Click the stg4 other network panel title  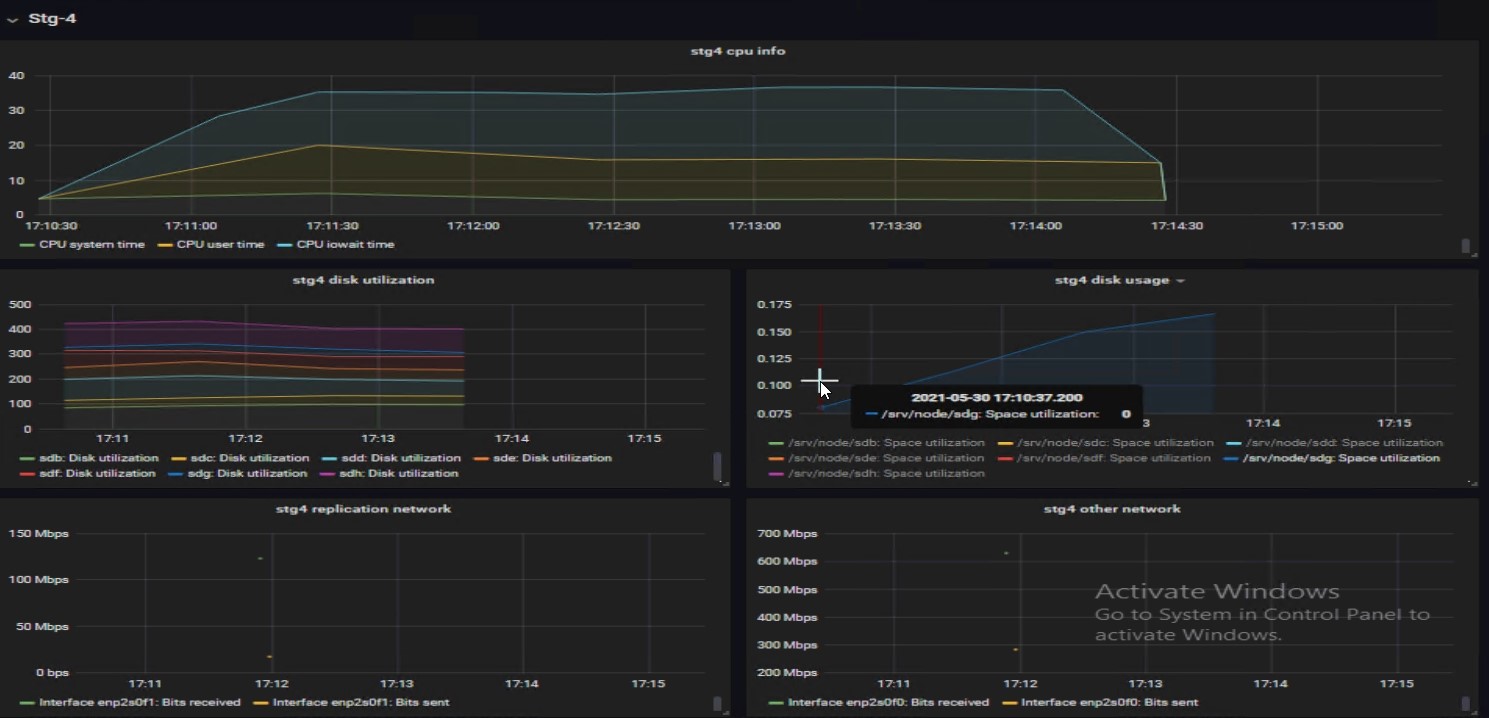click(x=1112, y=509)
